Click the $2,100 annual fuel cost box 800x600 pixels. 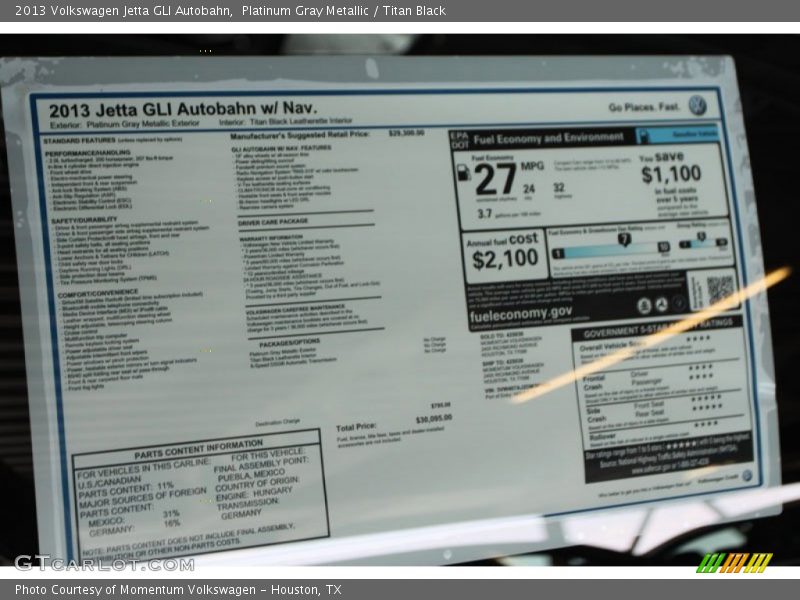[x=504, y=256]
